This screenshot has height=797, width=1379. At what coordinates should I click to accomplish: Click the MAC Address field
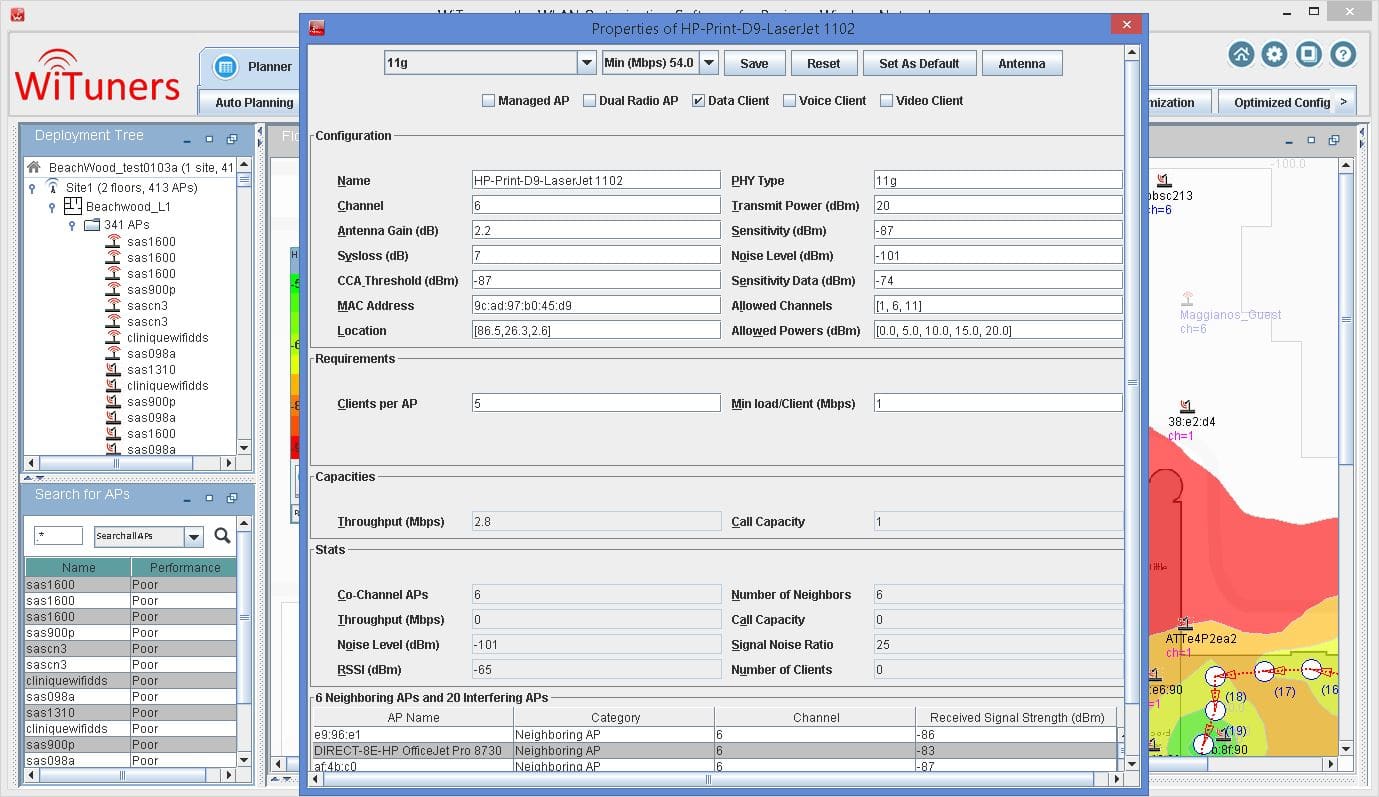pyautogui.click(x=596, y=305)
